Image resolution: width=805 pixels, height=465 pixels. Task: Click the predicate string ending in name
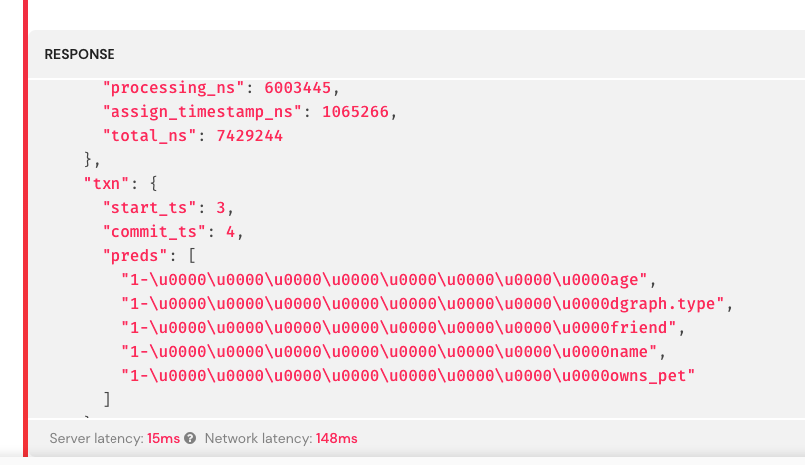(x=389, y=352)
